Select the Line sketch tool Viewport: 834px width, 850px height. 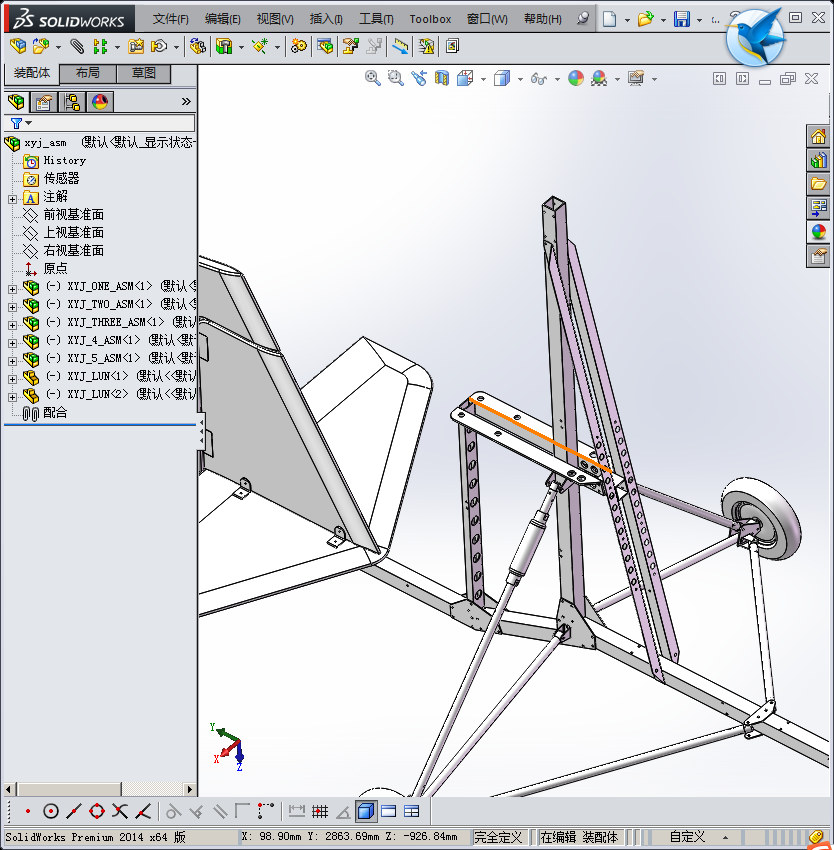[73, 811]
